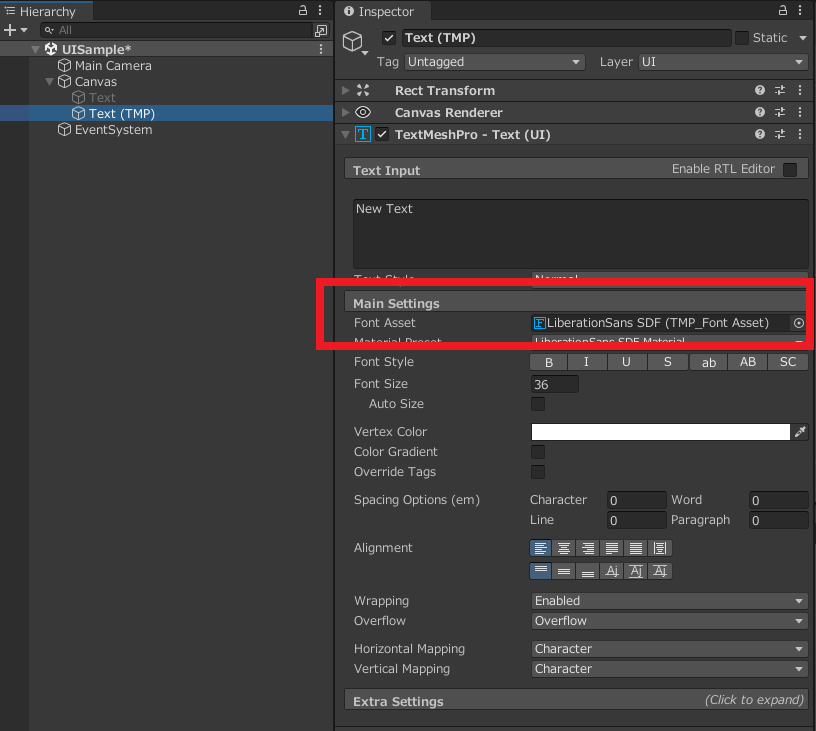Viewport: 816px width, 731px height.
Task: Expand the Canvas Renderer component
Action: click(345, 112)
